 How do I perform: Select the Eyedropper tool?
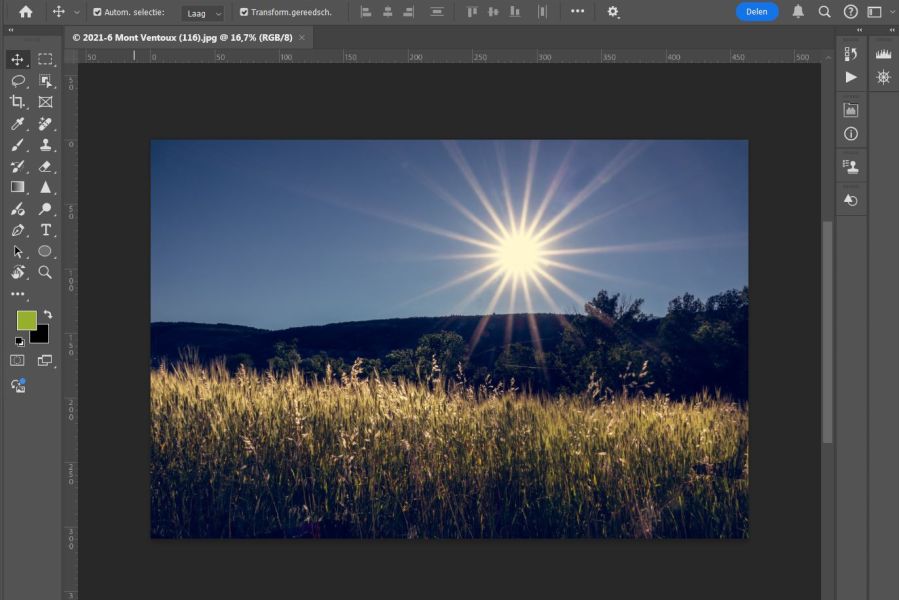[17, 124]
